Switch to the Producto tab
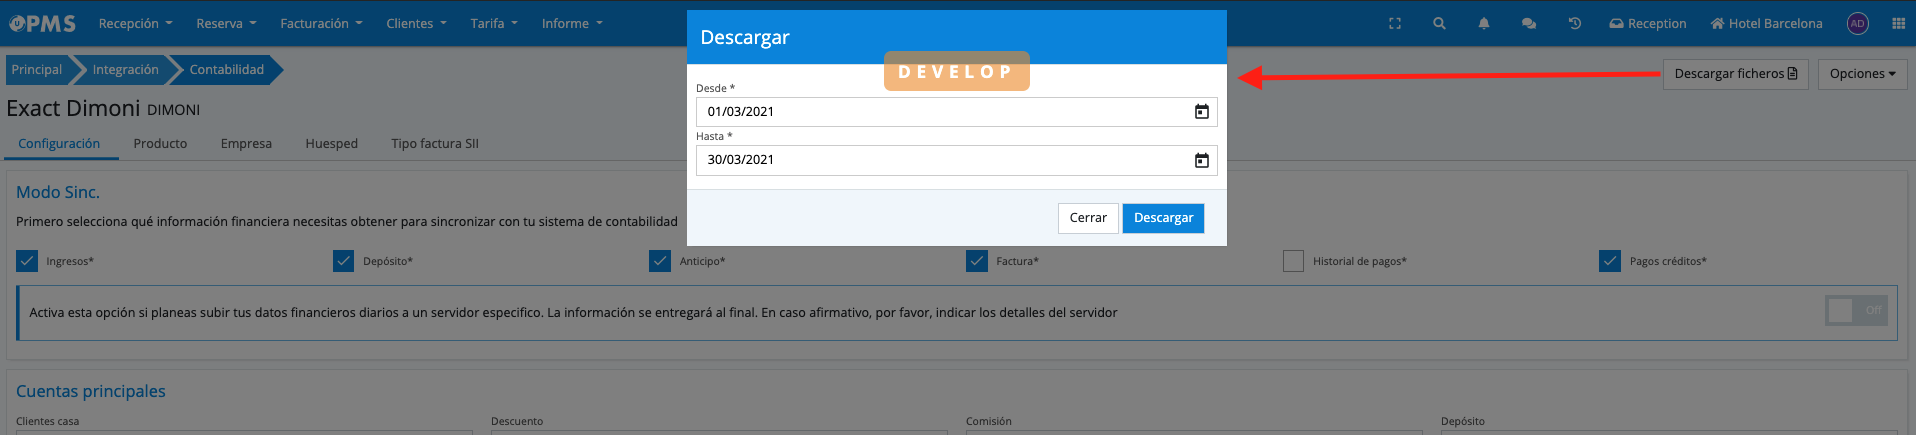The width and height of the screenshot is (1916, 435). click(x=160, y=144)
